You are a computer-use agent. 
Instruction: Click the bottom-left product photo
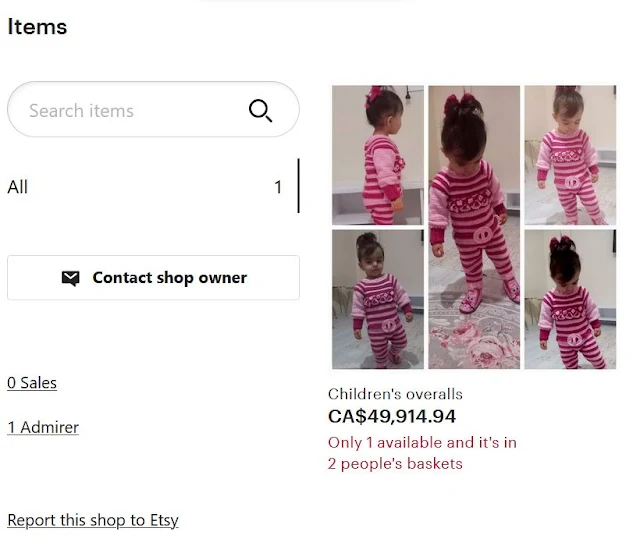[x=378, y=299]
